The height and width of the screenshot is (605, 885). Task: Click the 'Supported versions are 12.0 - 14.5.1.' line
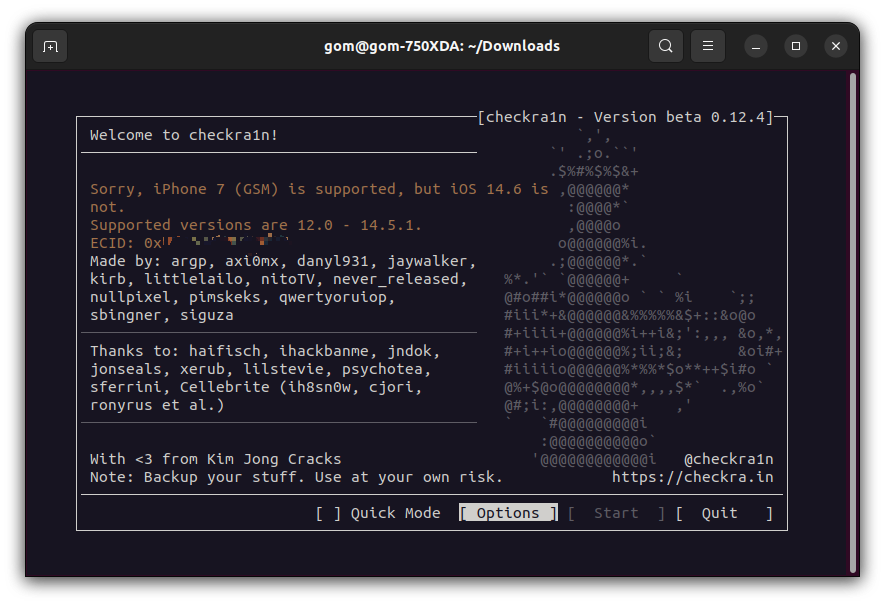coord(256,225)
